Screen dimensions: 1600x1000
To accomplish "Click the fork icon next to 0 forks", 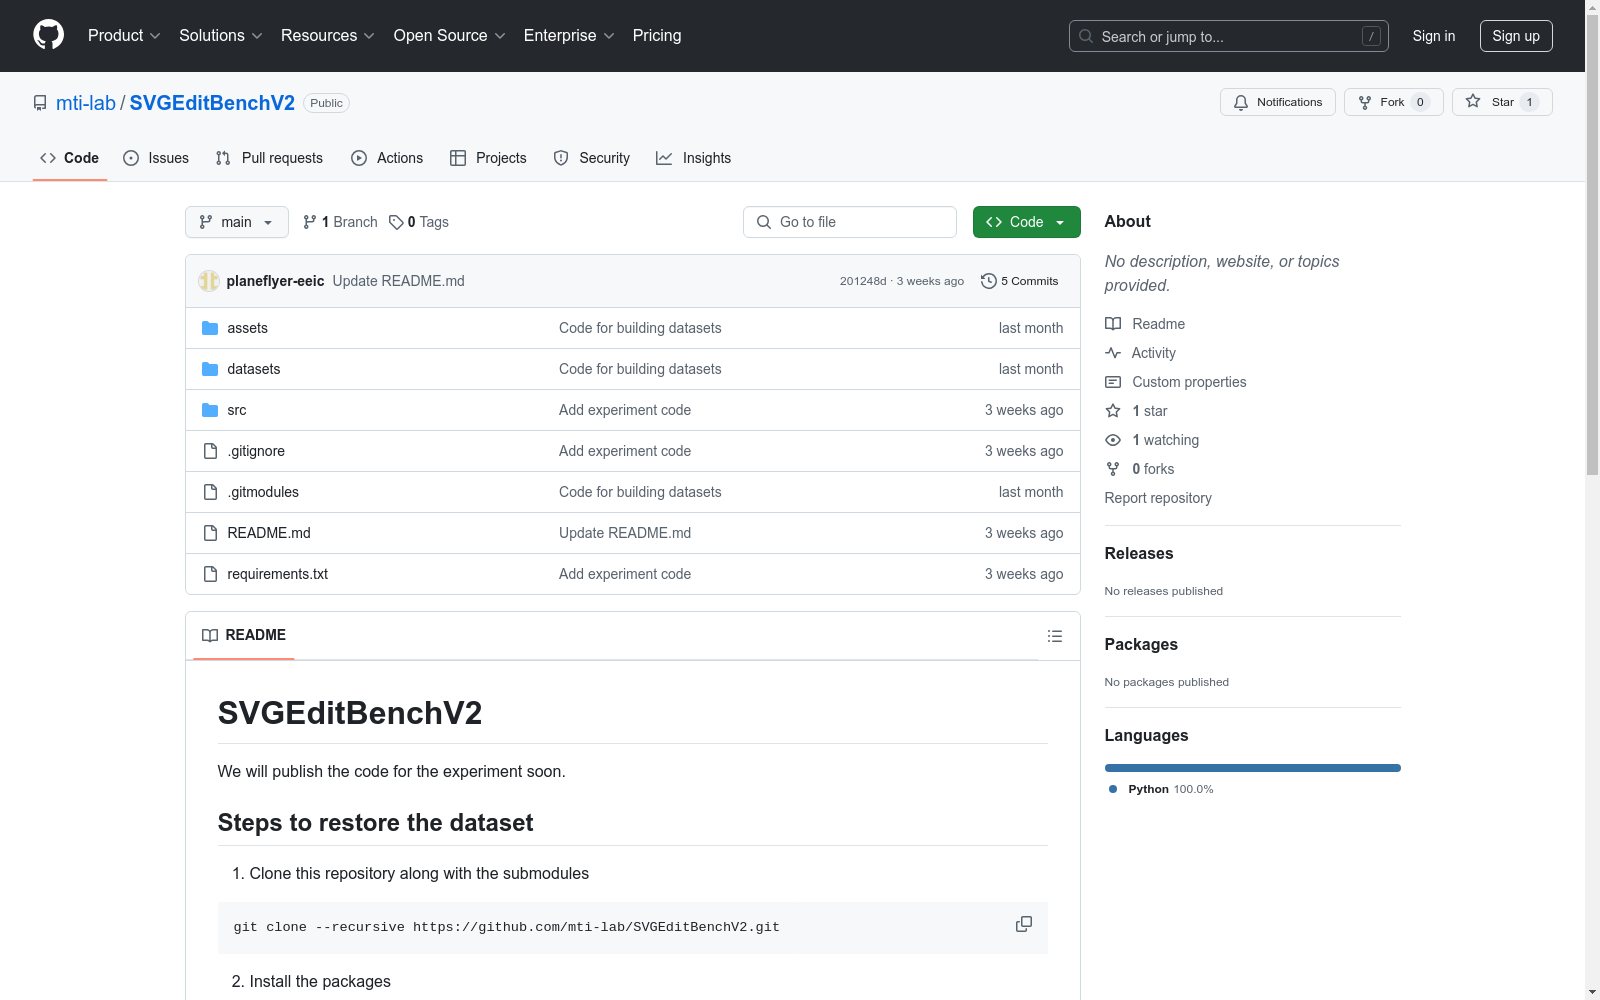I will click(1113, 469).
